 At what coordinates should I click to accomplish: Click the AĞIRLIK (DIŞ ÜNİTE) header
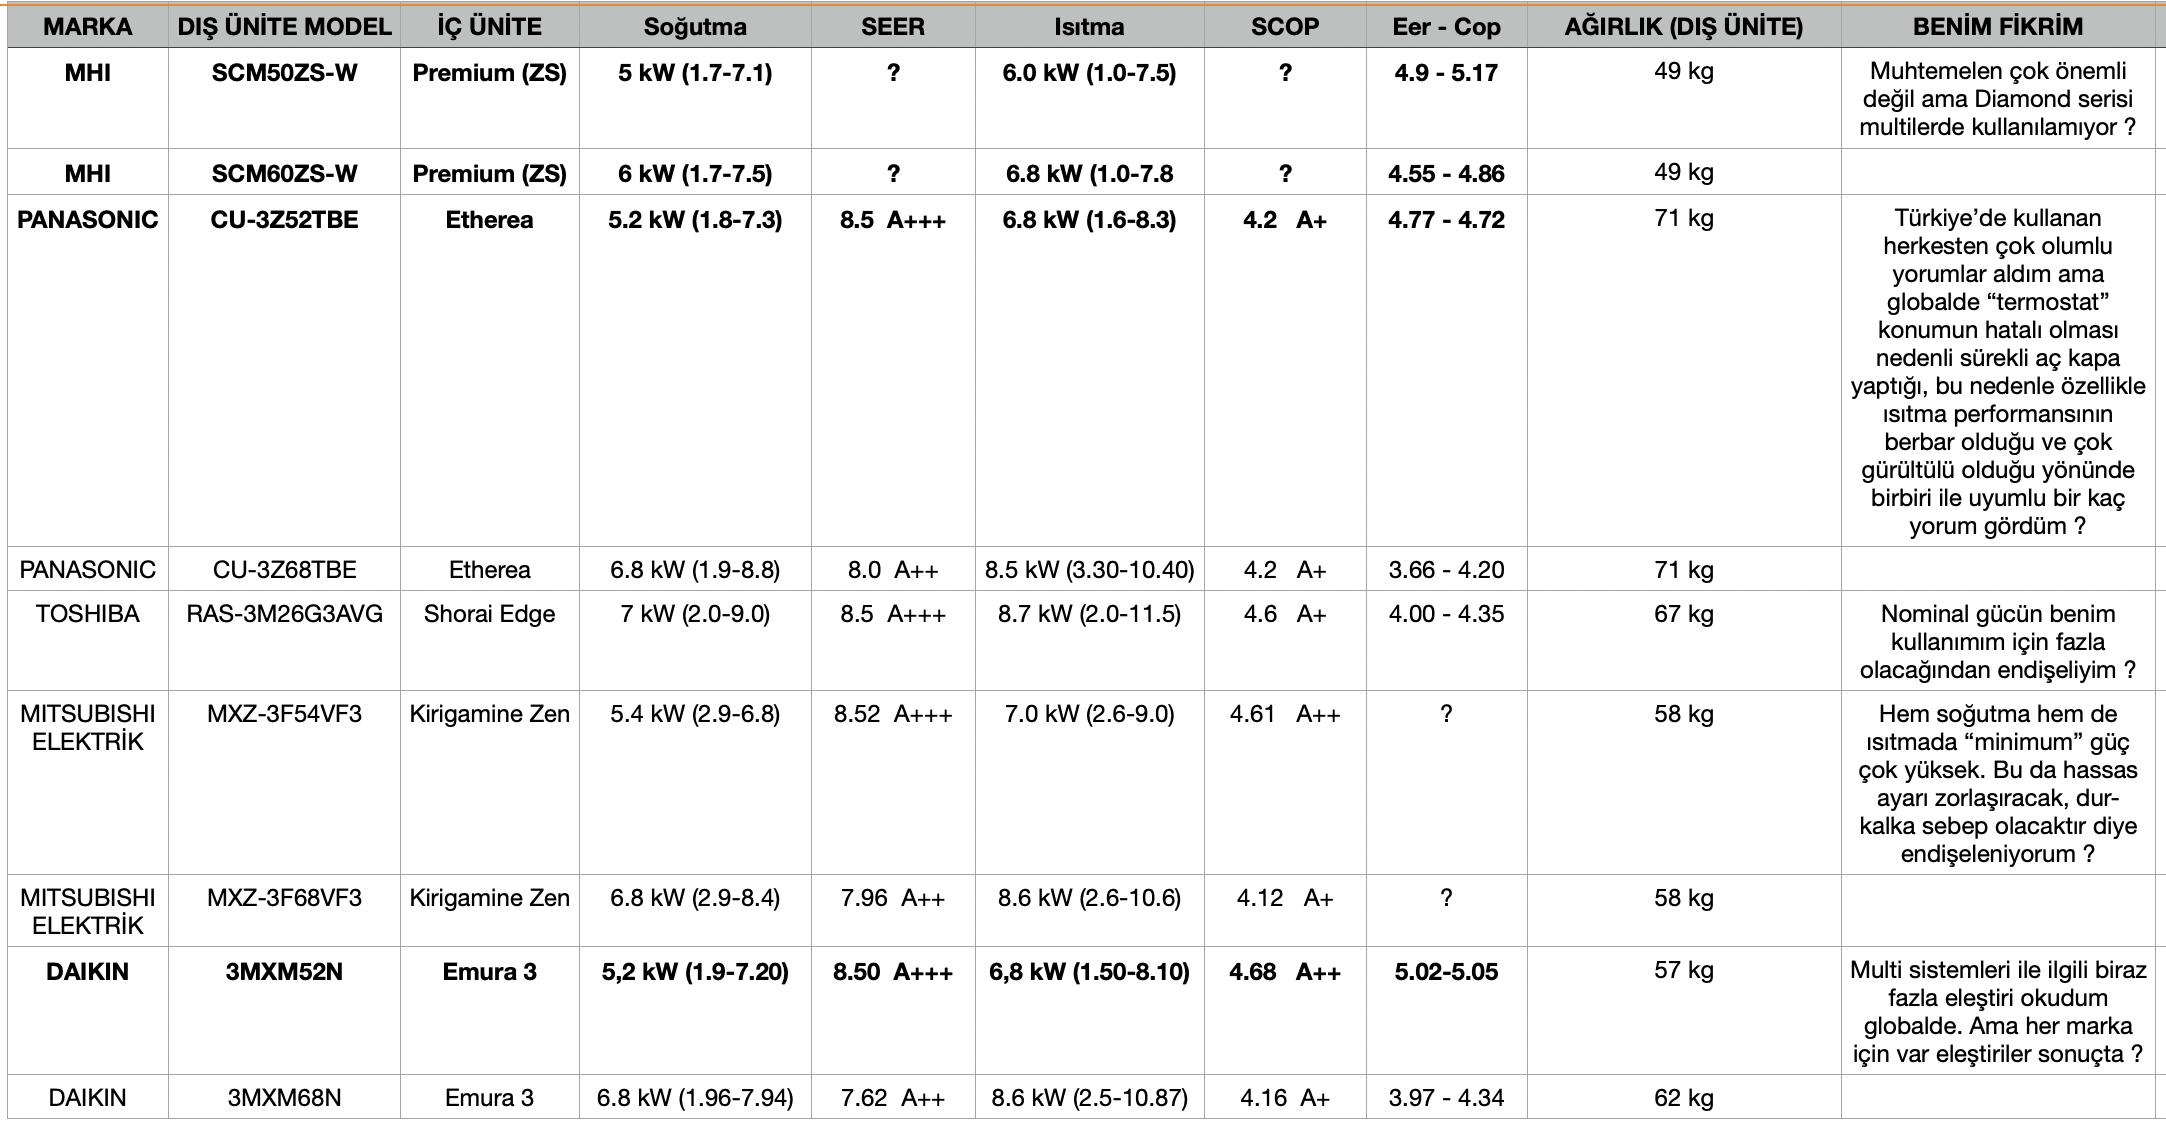click(1683, 27)
